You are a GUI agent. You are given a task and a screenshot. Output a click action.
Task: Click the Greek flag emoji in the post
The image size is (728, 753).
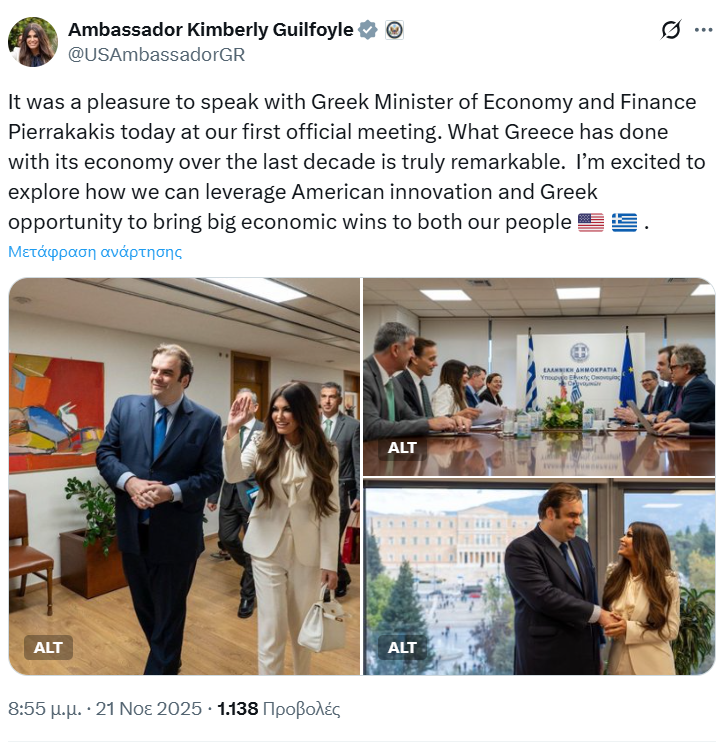click(x=625, y=222)
